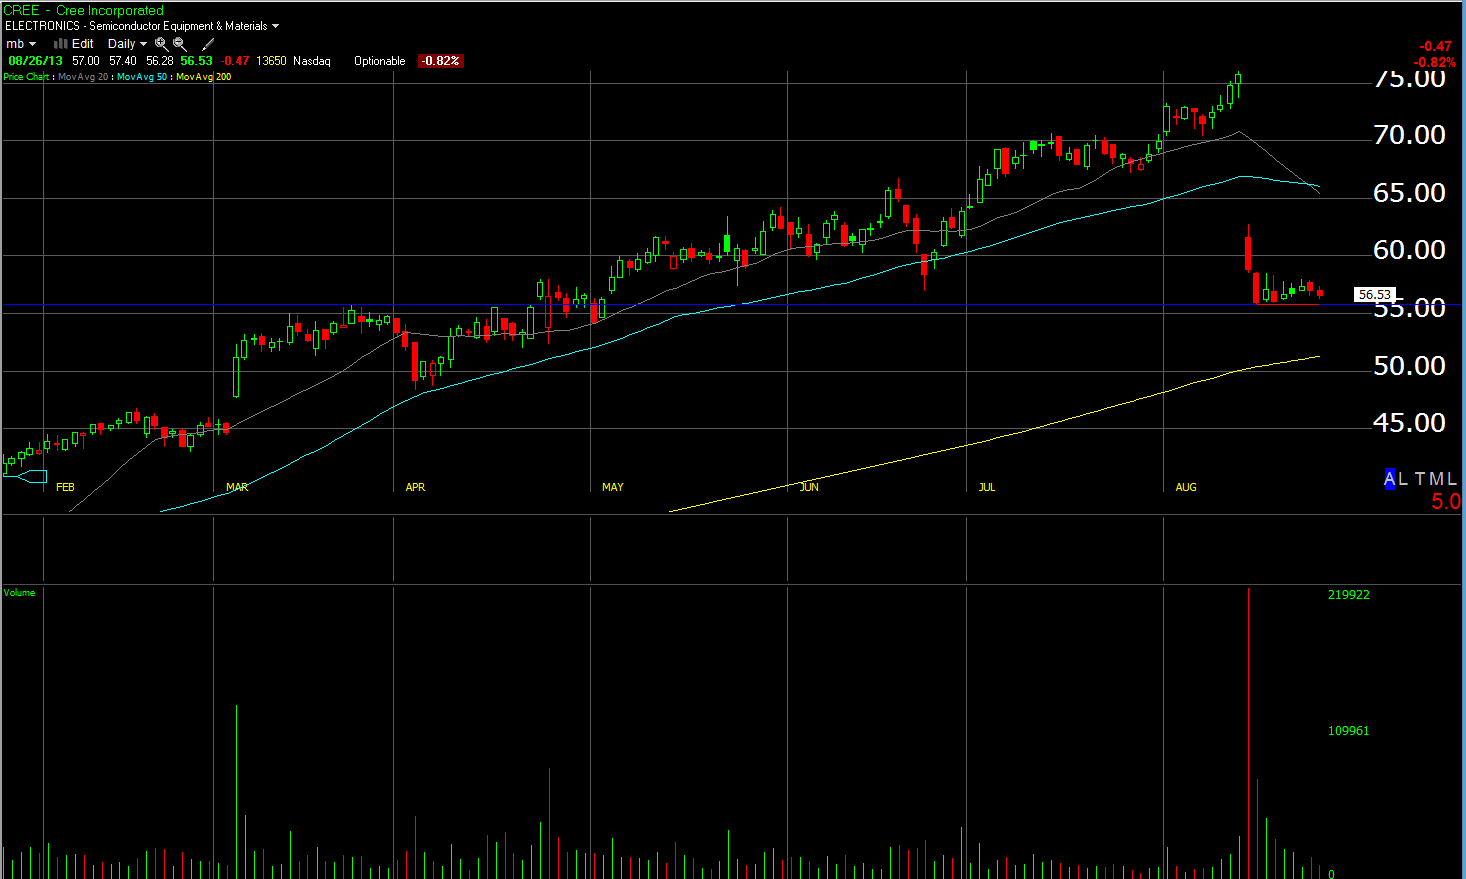The width and height of the screenshot is (1466, 879).
Task: Select the pencil drawing tool
Action: [x=208, y=44]
